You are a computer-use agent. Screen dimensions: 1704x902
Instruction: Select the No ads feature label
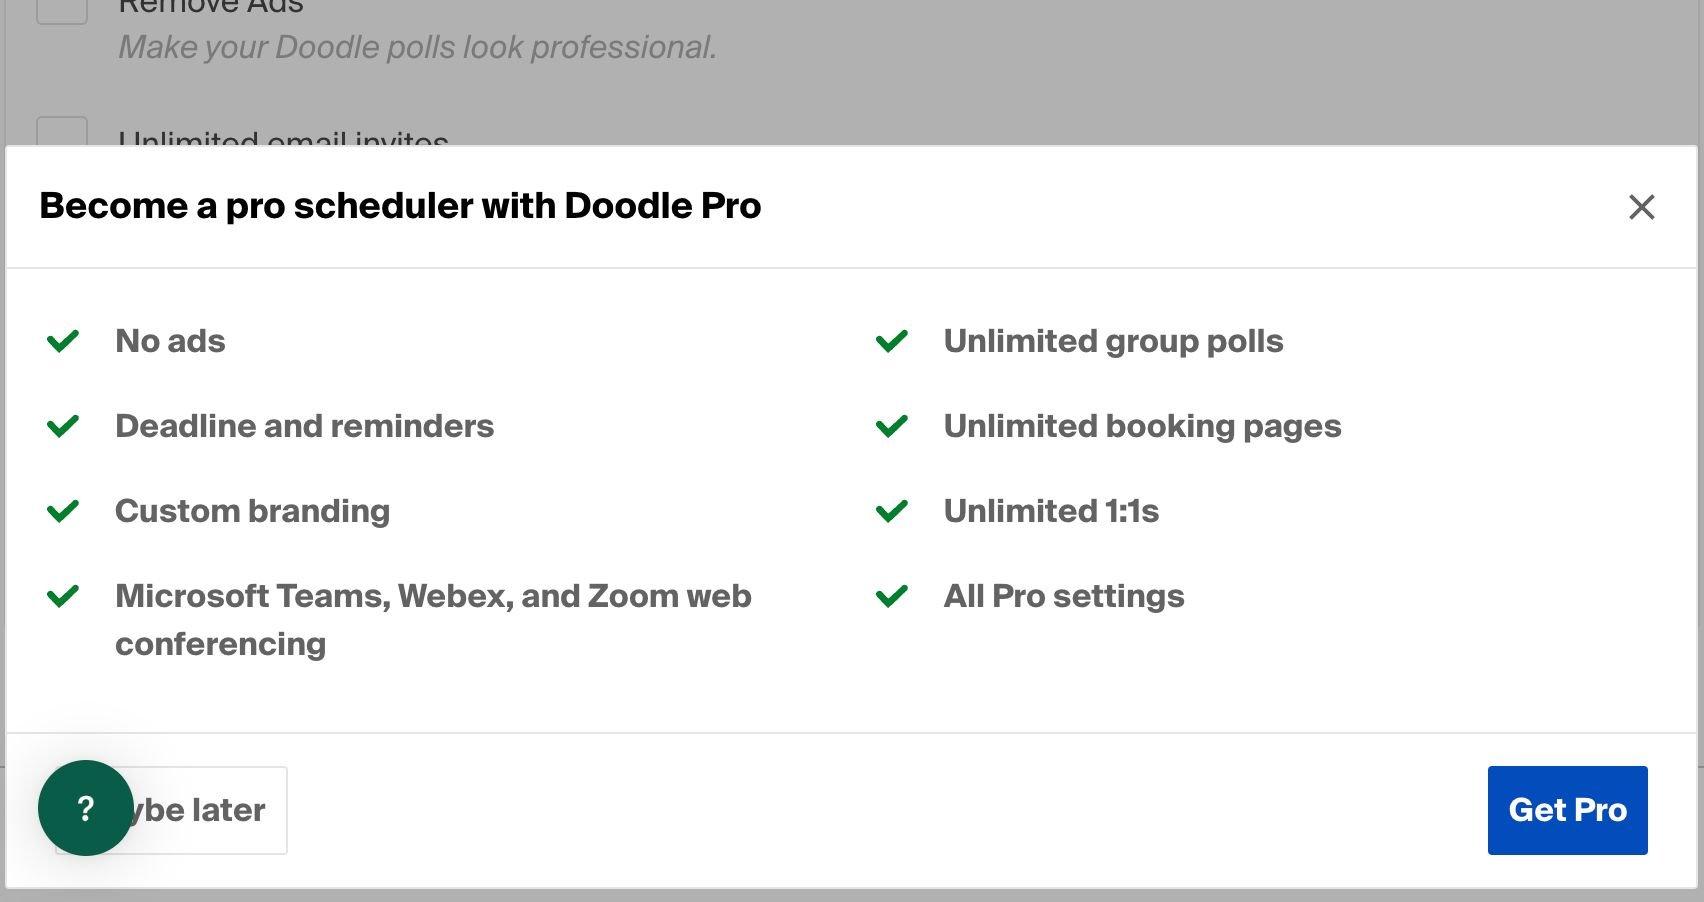pyautogui.click(x=171, y=343)
